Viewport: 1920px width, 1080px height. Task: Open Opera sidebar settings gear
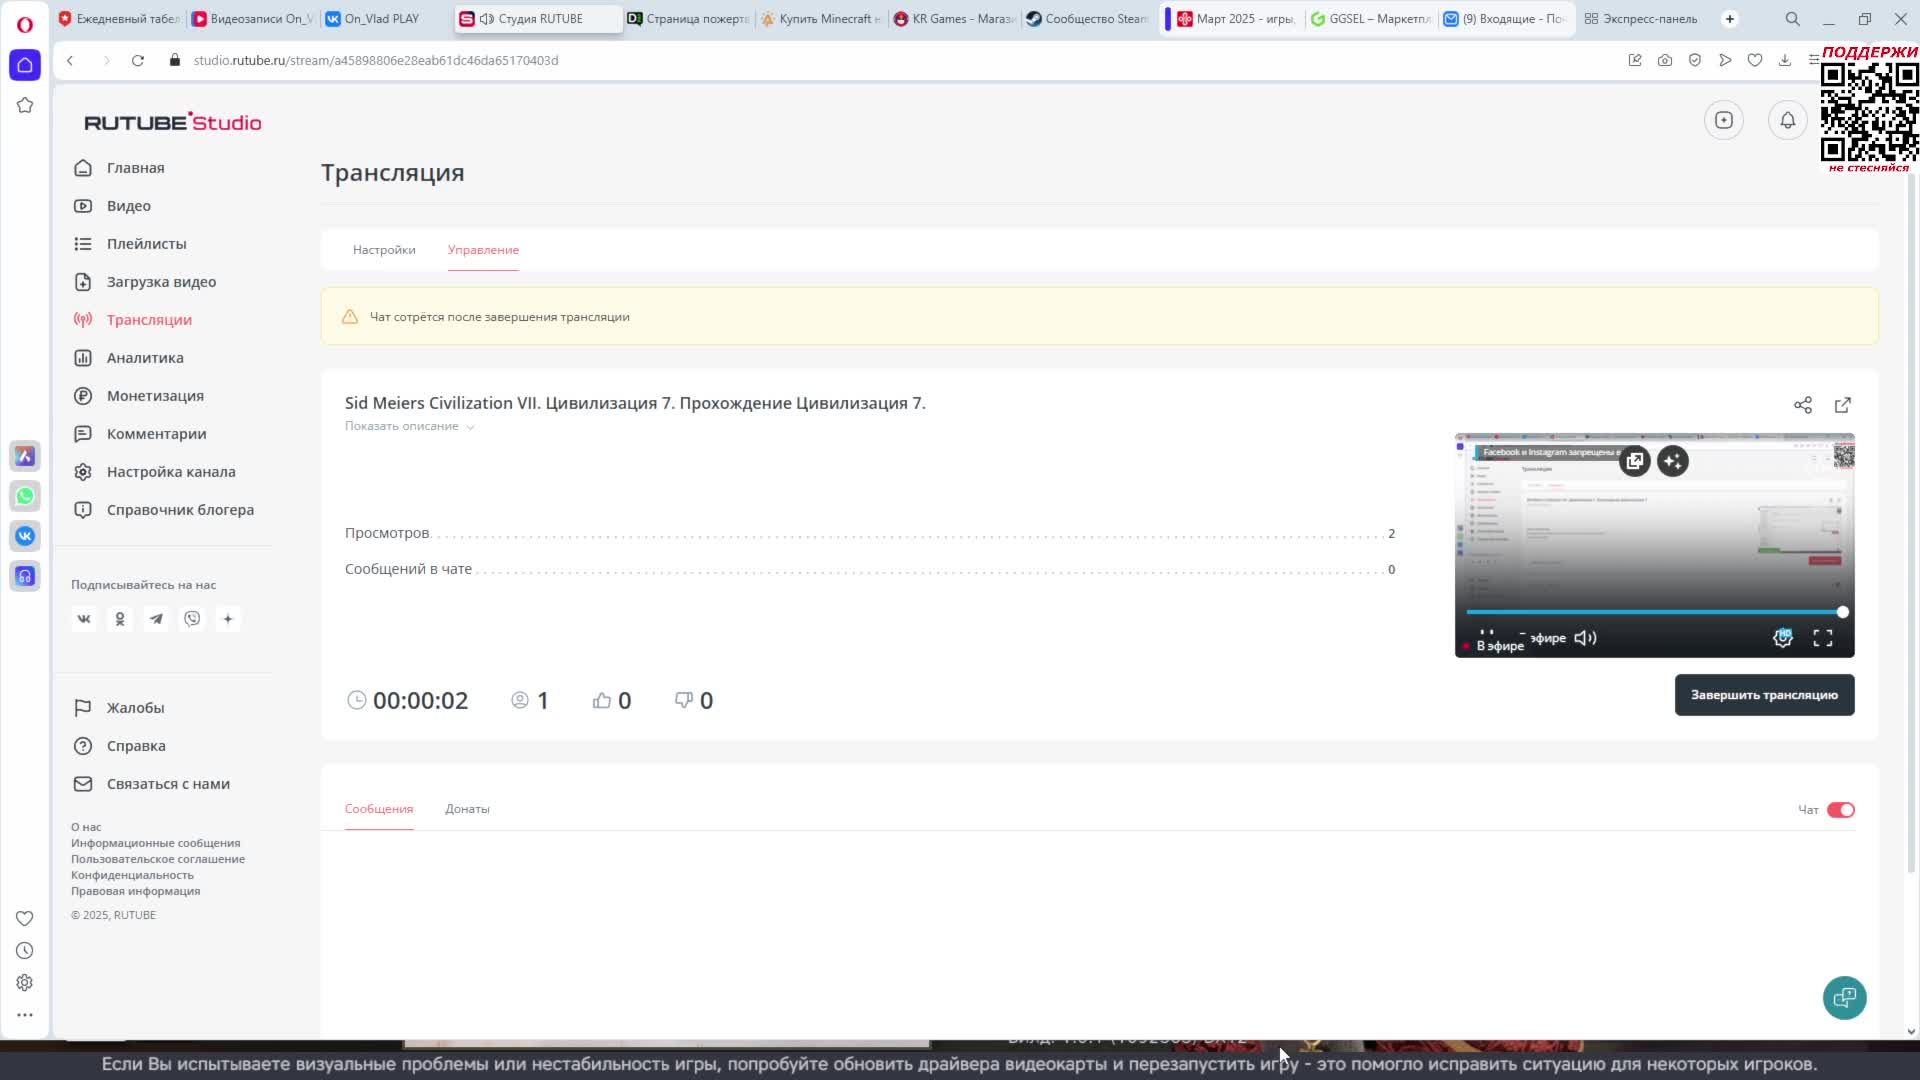(25, 983)
